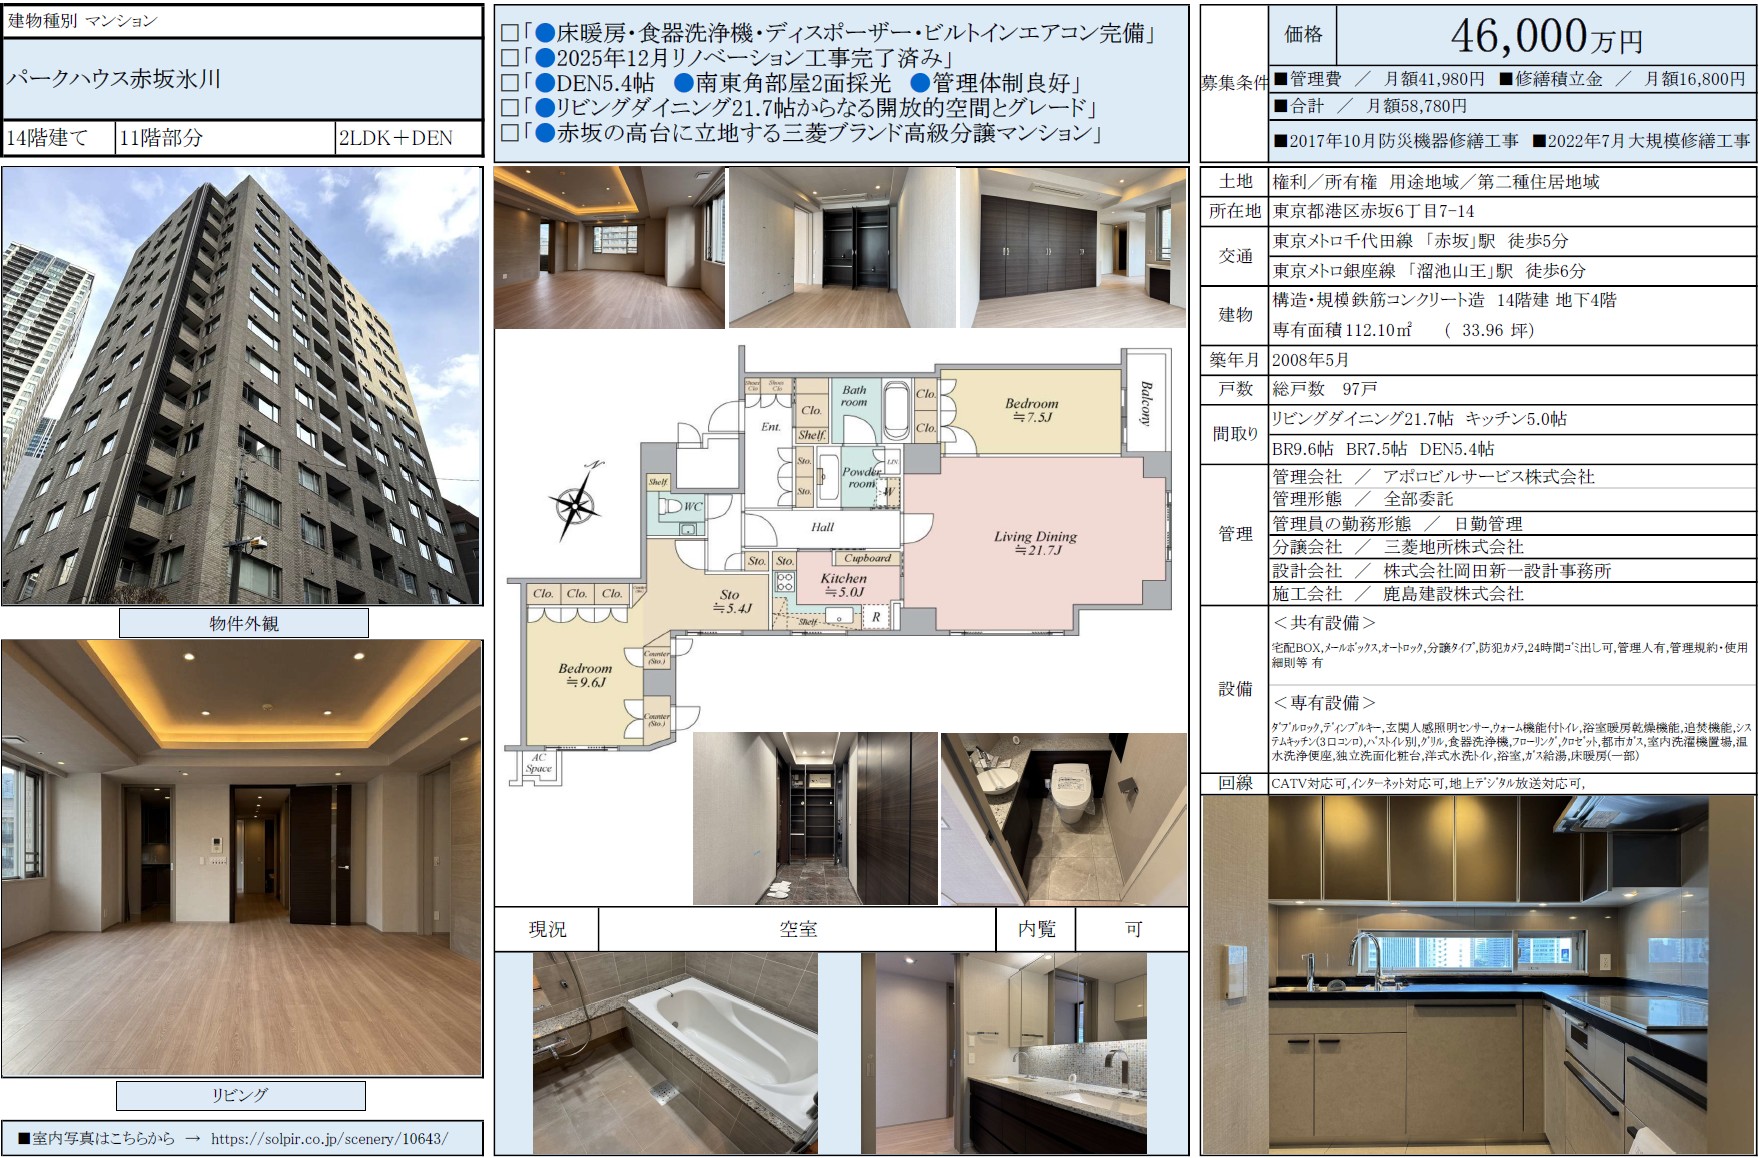Open the solpir.co.jp scenery link
Image resolution: width=1759 pixels, height=1158 pixels.
[329, 1138]
